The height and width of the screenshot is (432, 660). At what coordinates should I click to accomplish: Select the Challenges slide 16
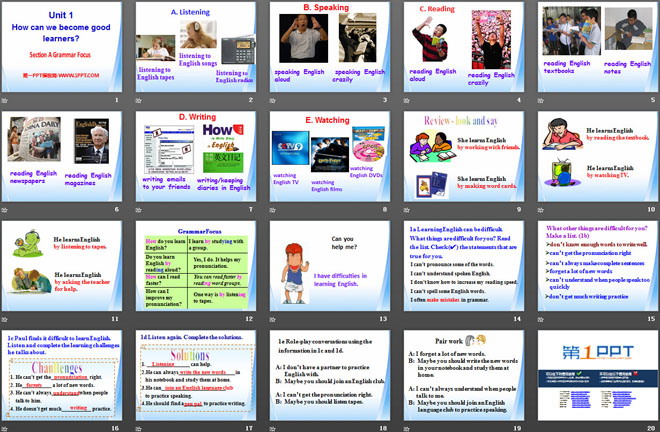point(61,375)
